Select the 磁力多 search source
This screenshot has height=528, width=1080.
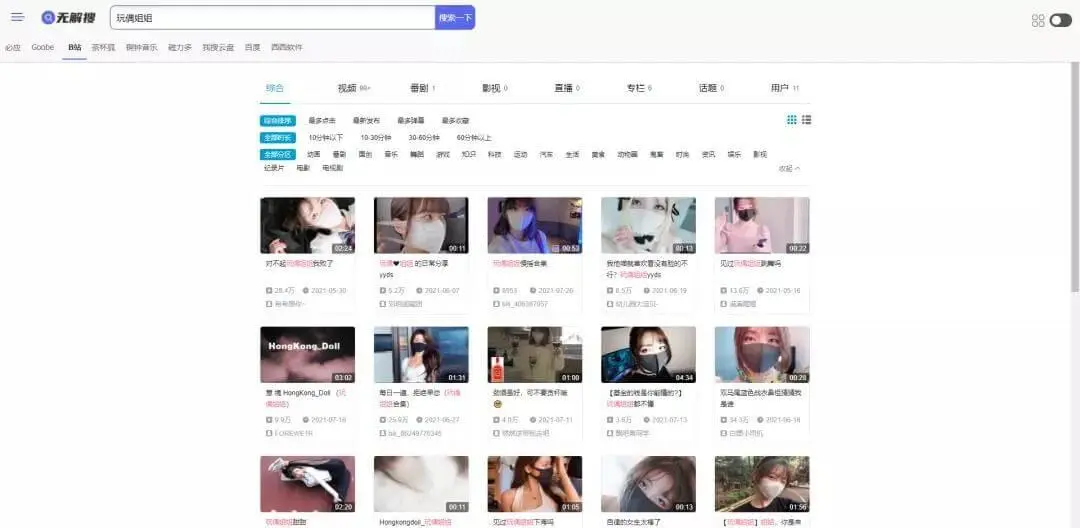click(180, 47)
